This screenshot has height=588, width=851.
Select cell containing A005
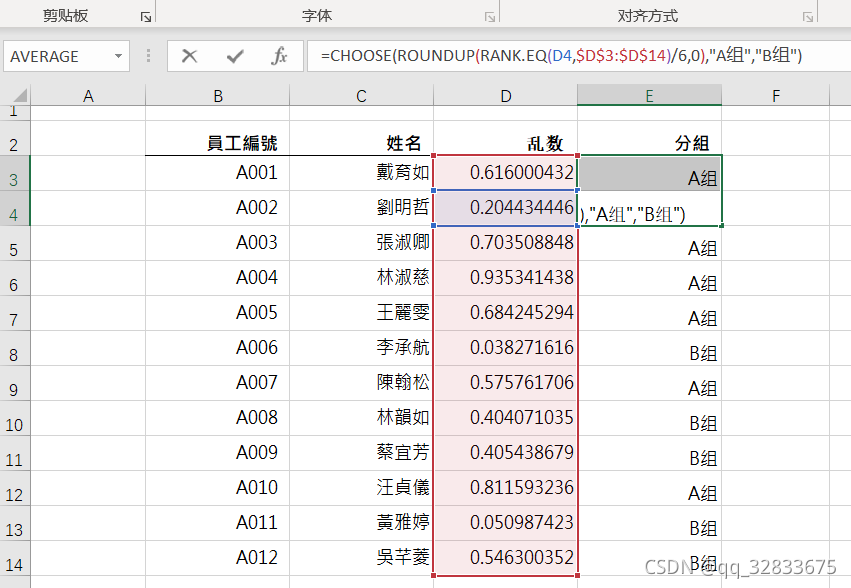[x=218, y=313]
